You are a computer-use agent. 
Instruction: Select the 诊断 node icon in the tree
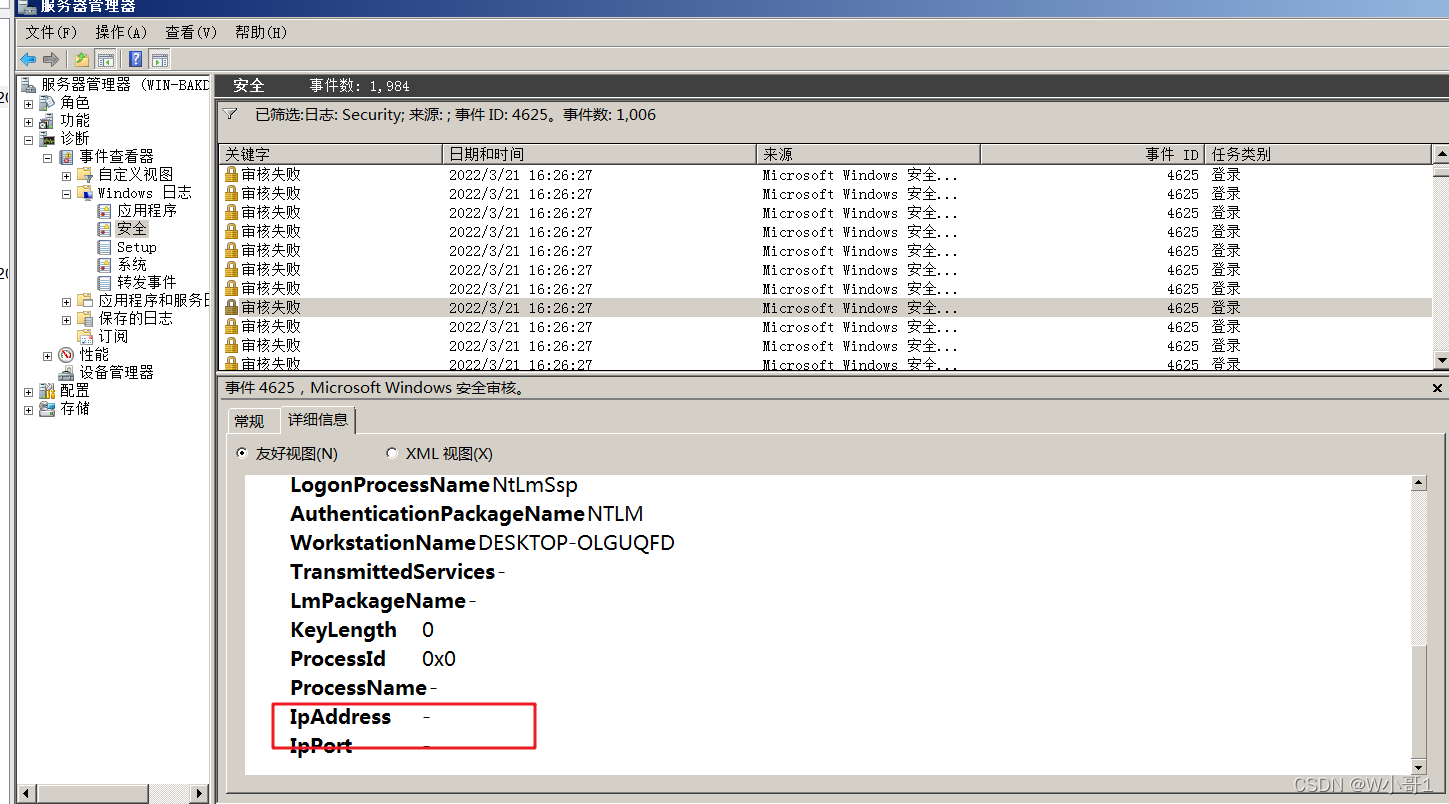coord(47,139)
